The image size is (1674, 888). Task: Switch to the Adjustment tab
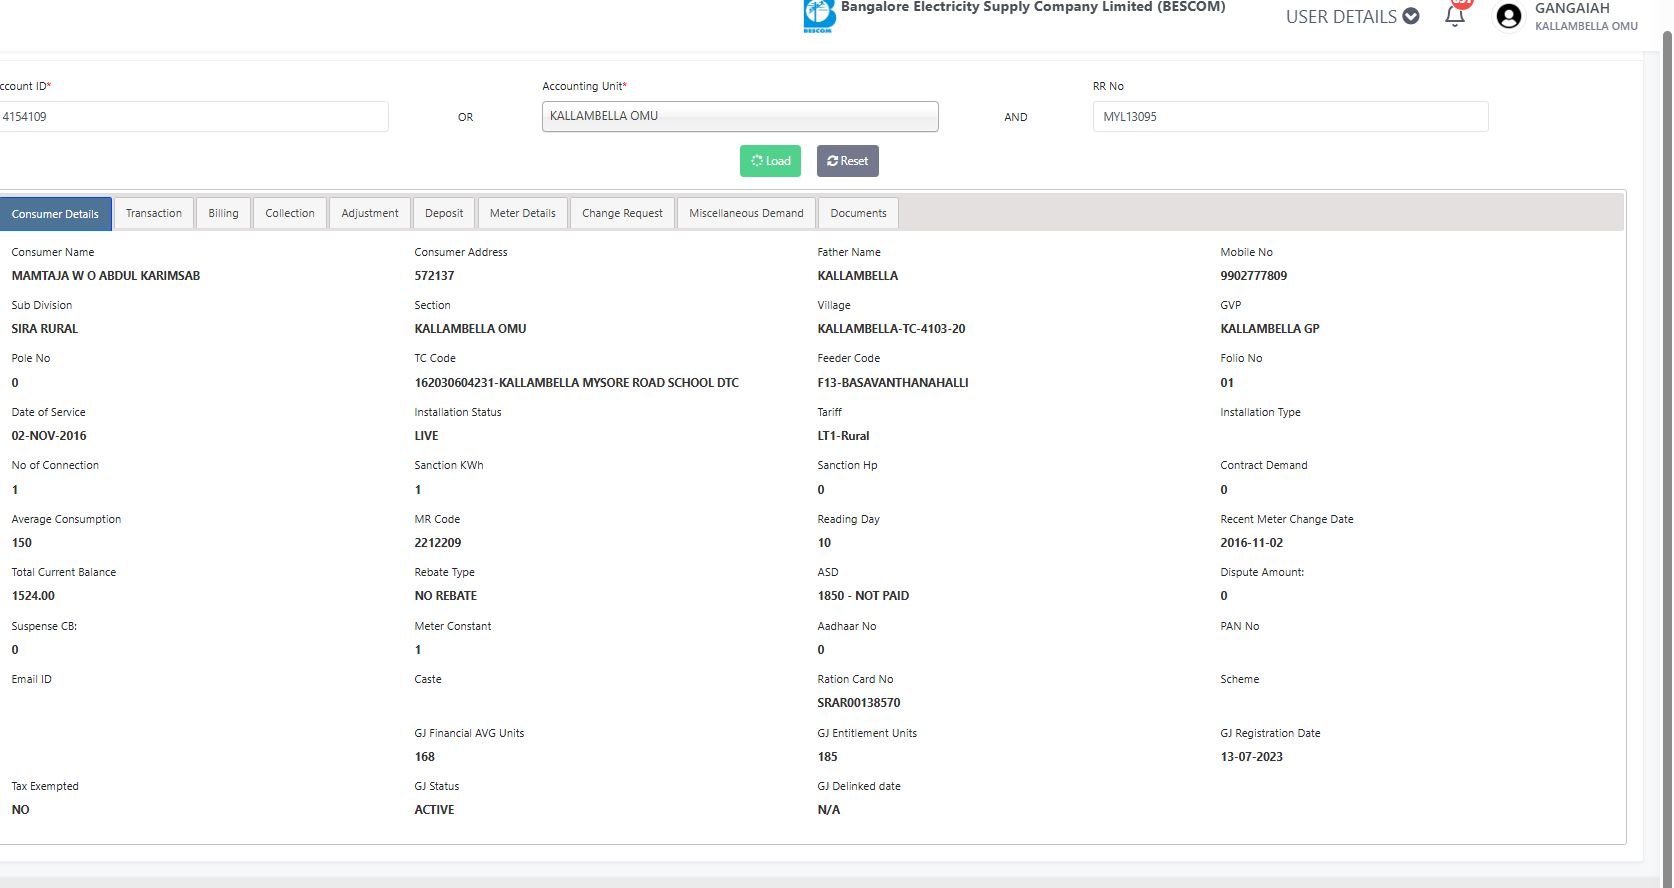pyautogui.click(x=370, y=213)
